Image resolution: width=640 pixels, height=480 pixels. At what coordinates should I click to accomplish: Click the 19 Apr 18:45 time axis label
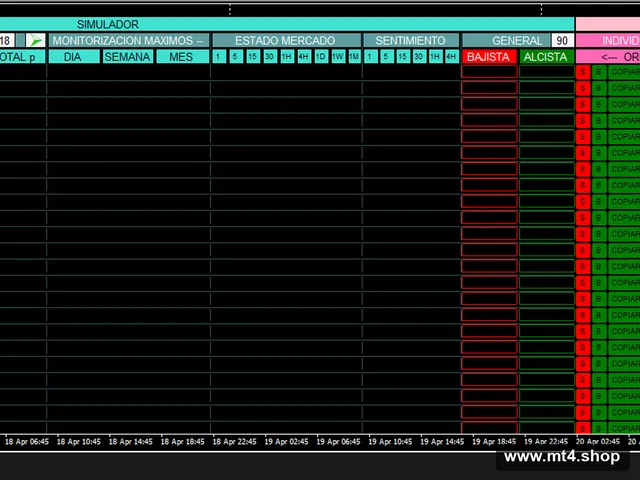click(494, 441)
